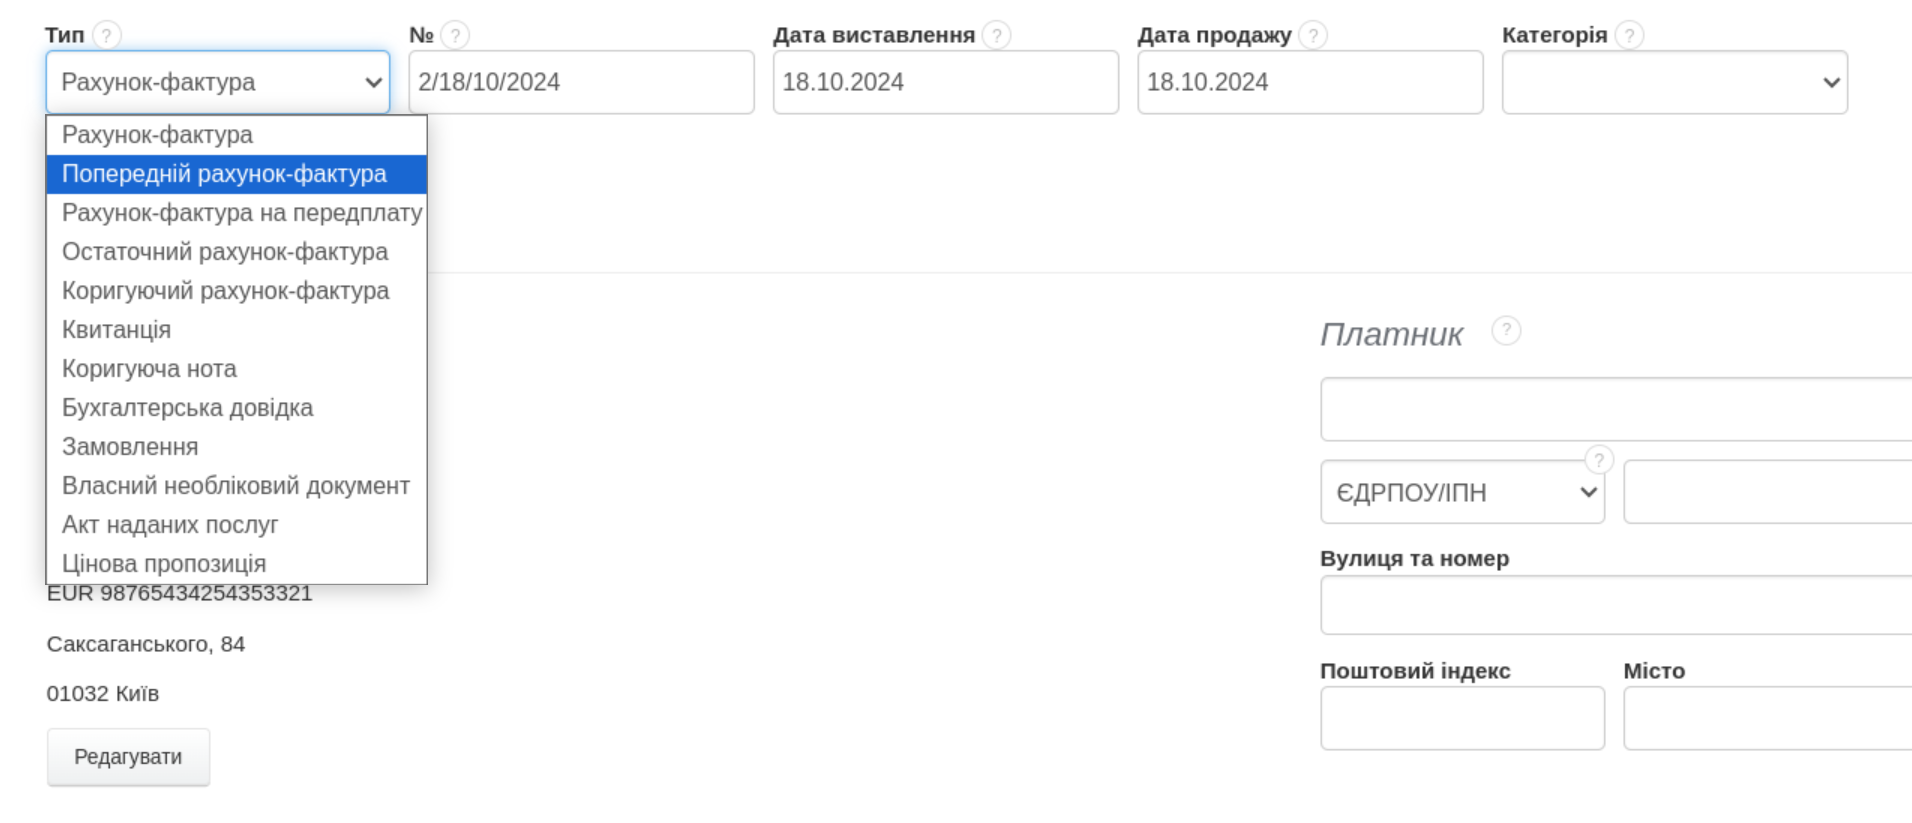This screenshot has height=823, width=1912.
Task: Select Коригуючий рахунок-фактура from list
Action: pyautogui.click(x=225, y=291)
